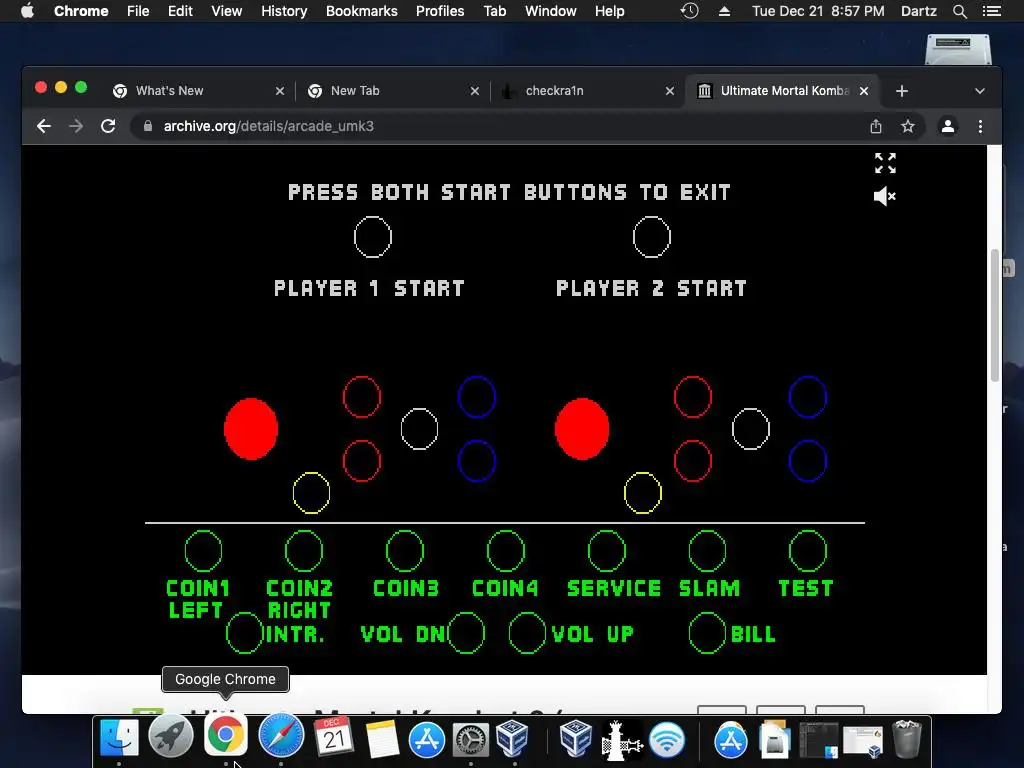View site info via the lock icon
The image size is (1024, 768).
[148, 126]
